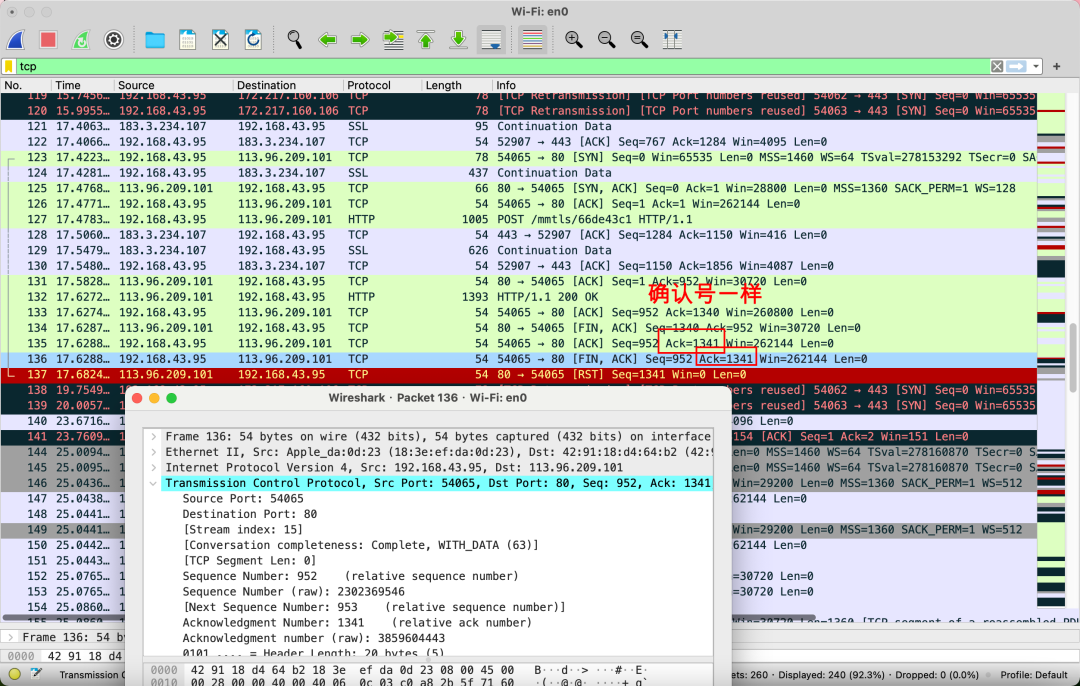Click the packet list horizontal scrollbar

click(408, 618)
